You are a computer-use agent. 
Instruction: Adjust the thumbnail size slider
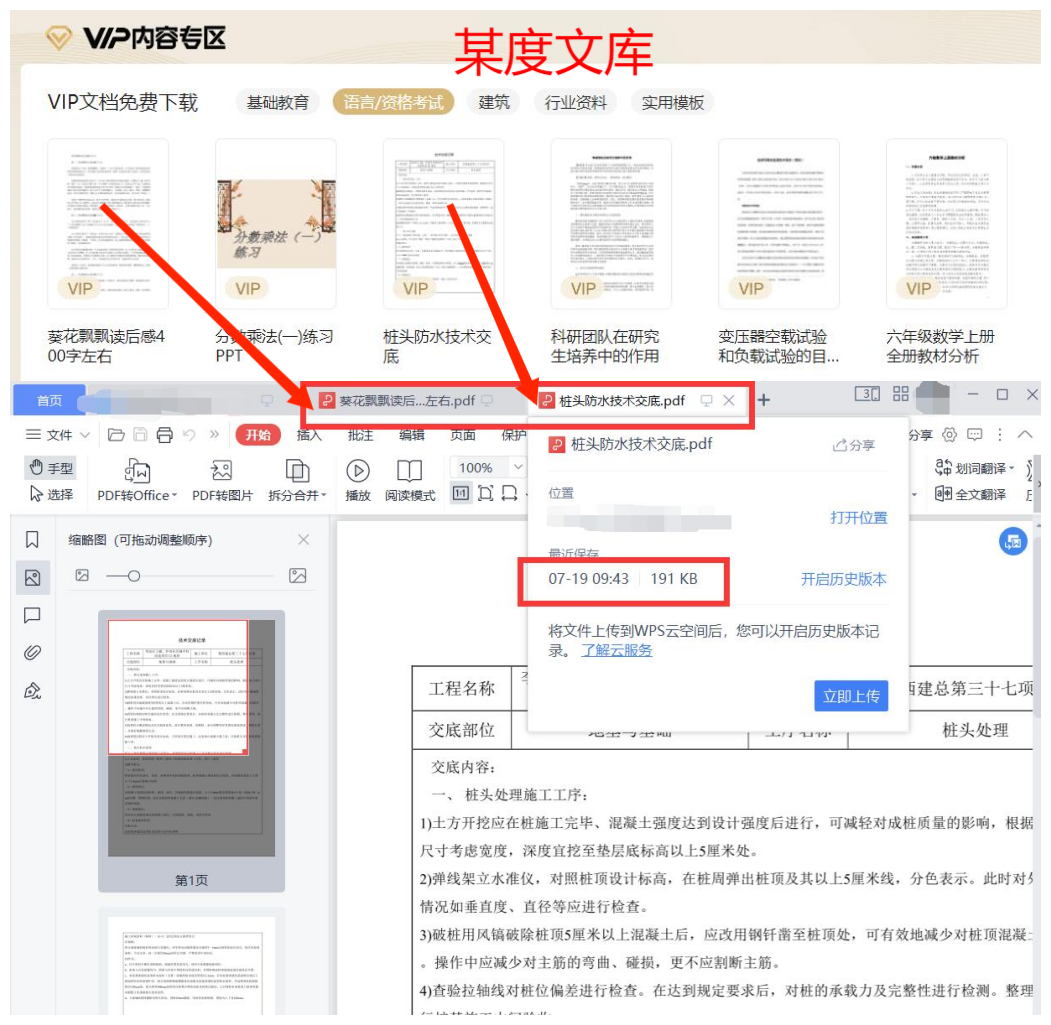pyautogui.click(x=133, y=576)
